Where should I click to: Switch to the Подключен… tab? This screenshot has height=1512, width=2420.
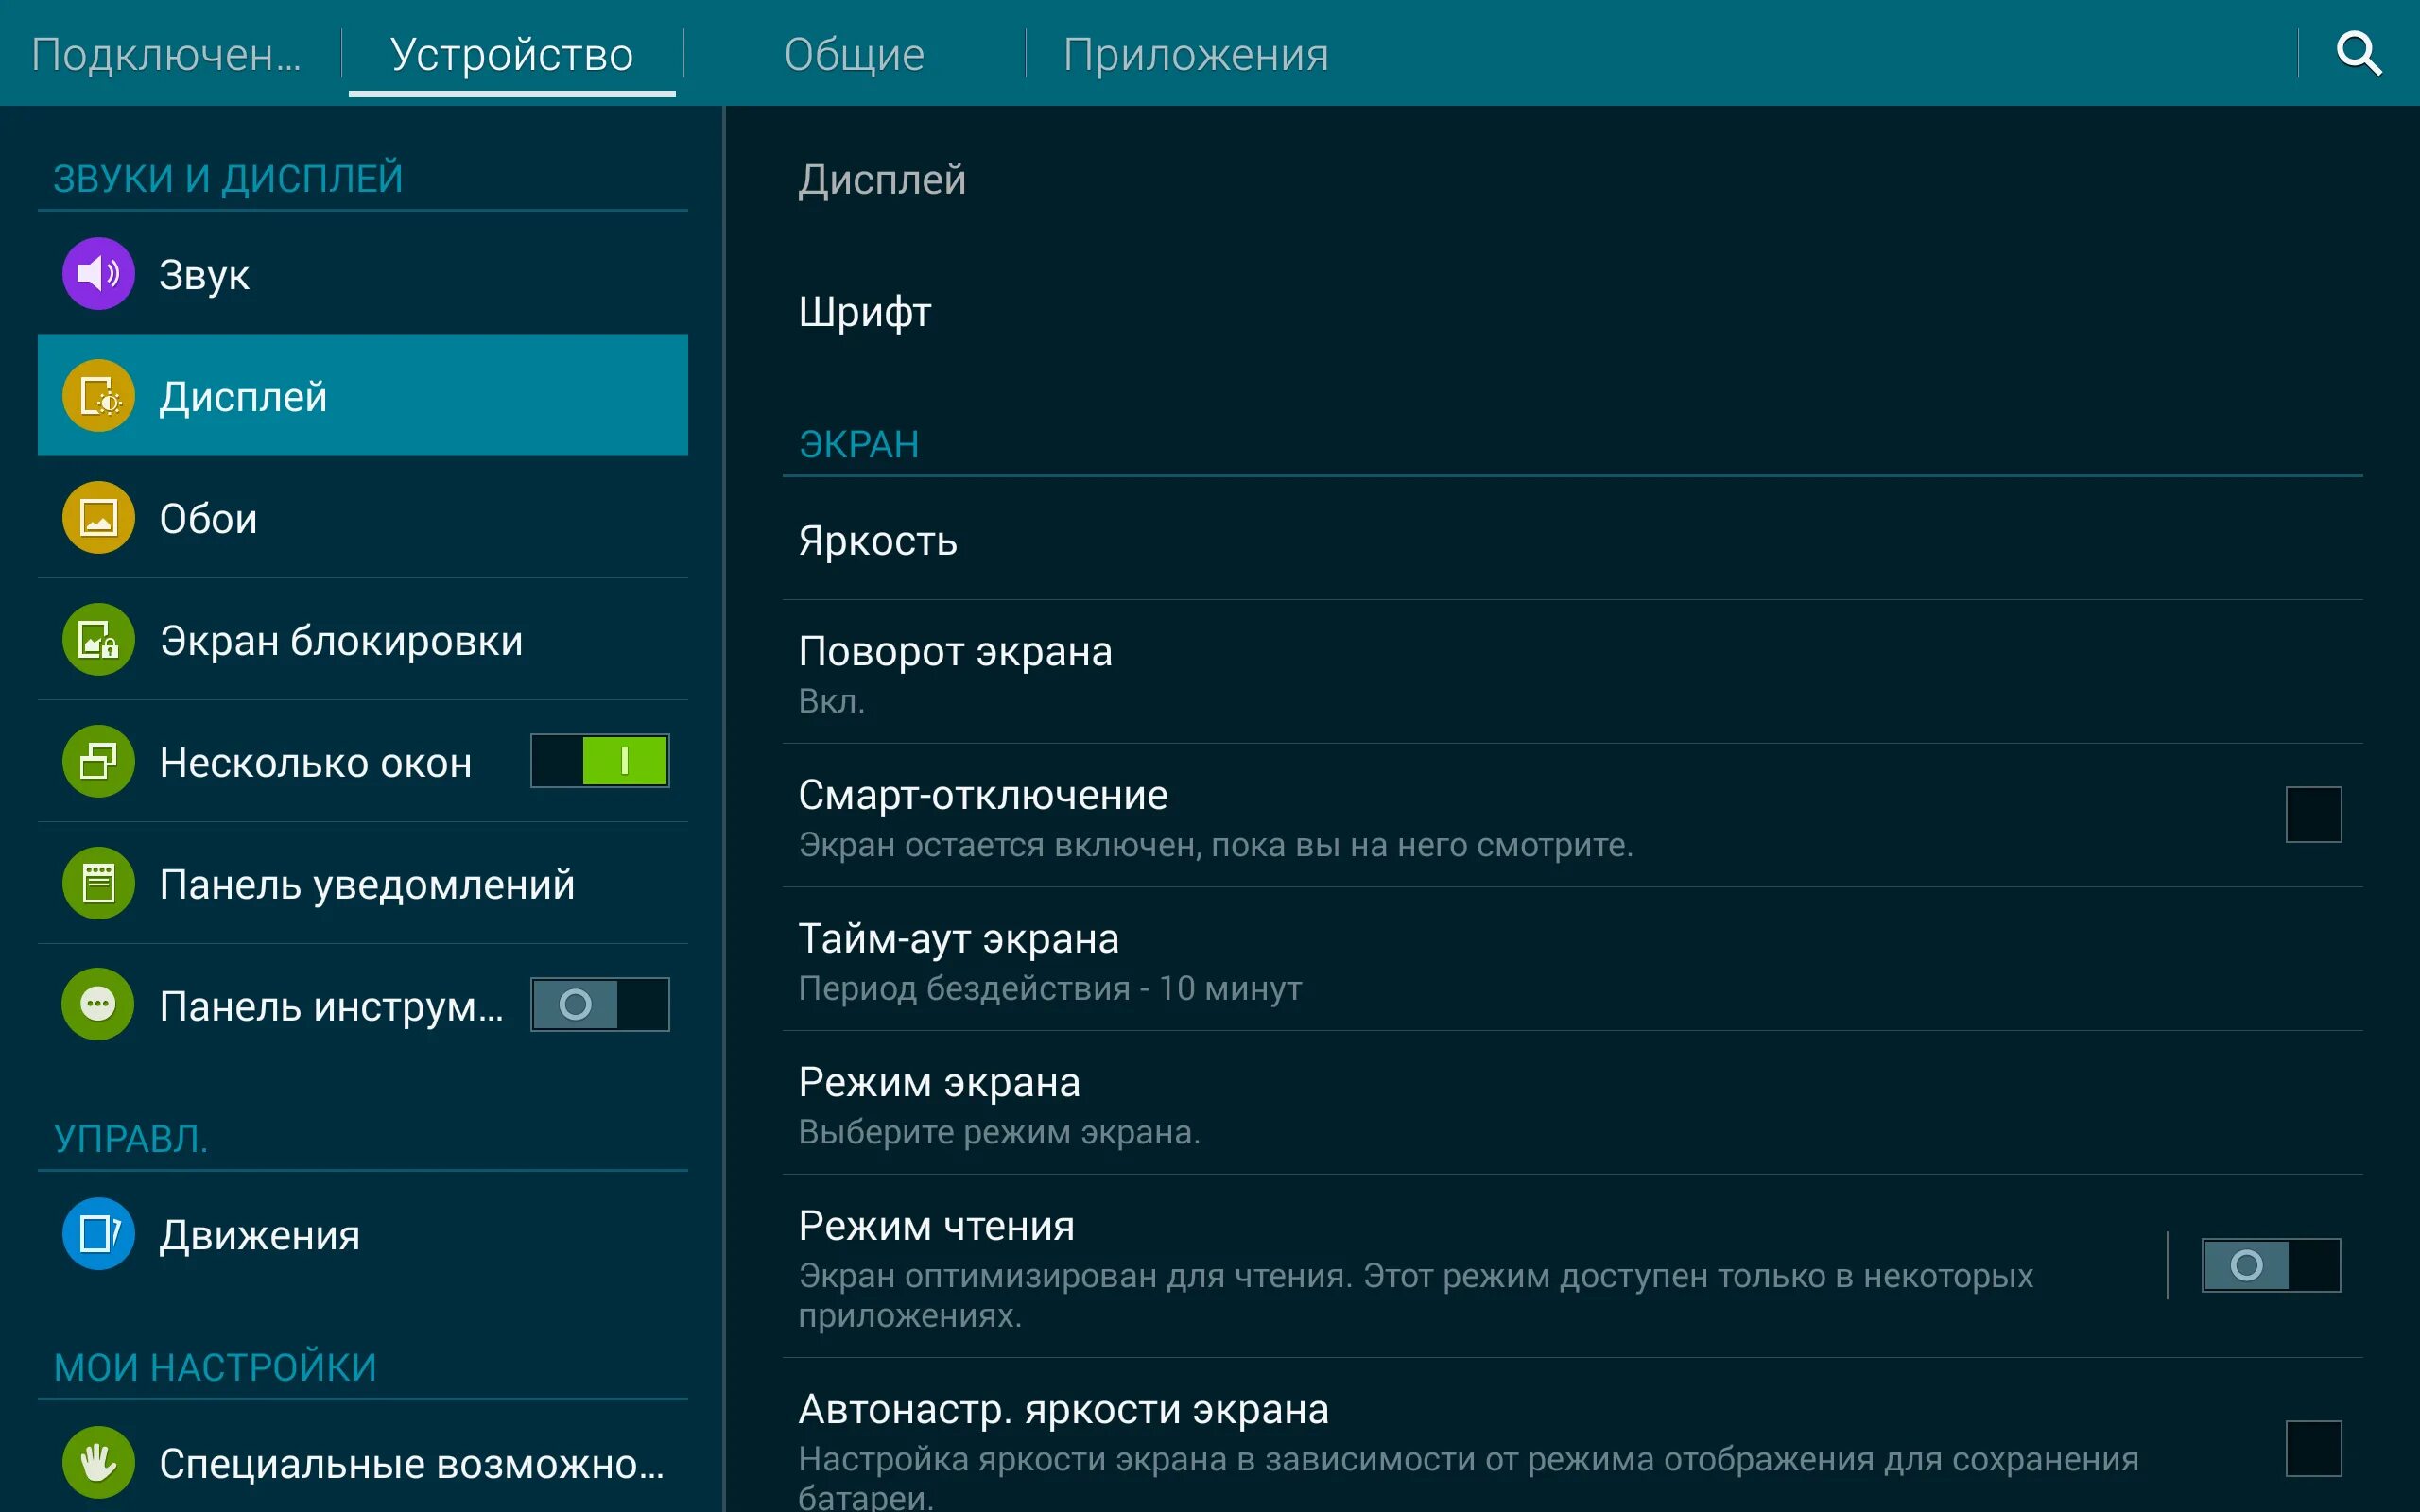coord(166,54)
